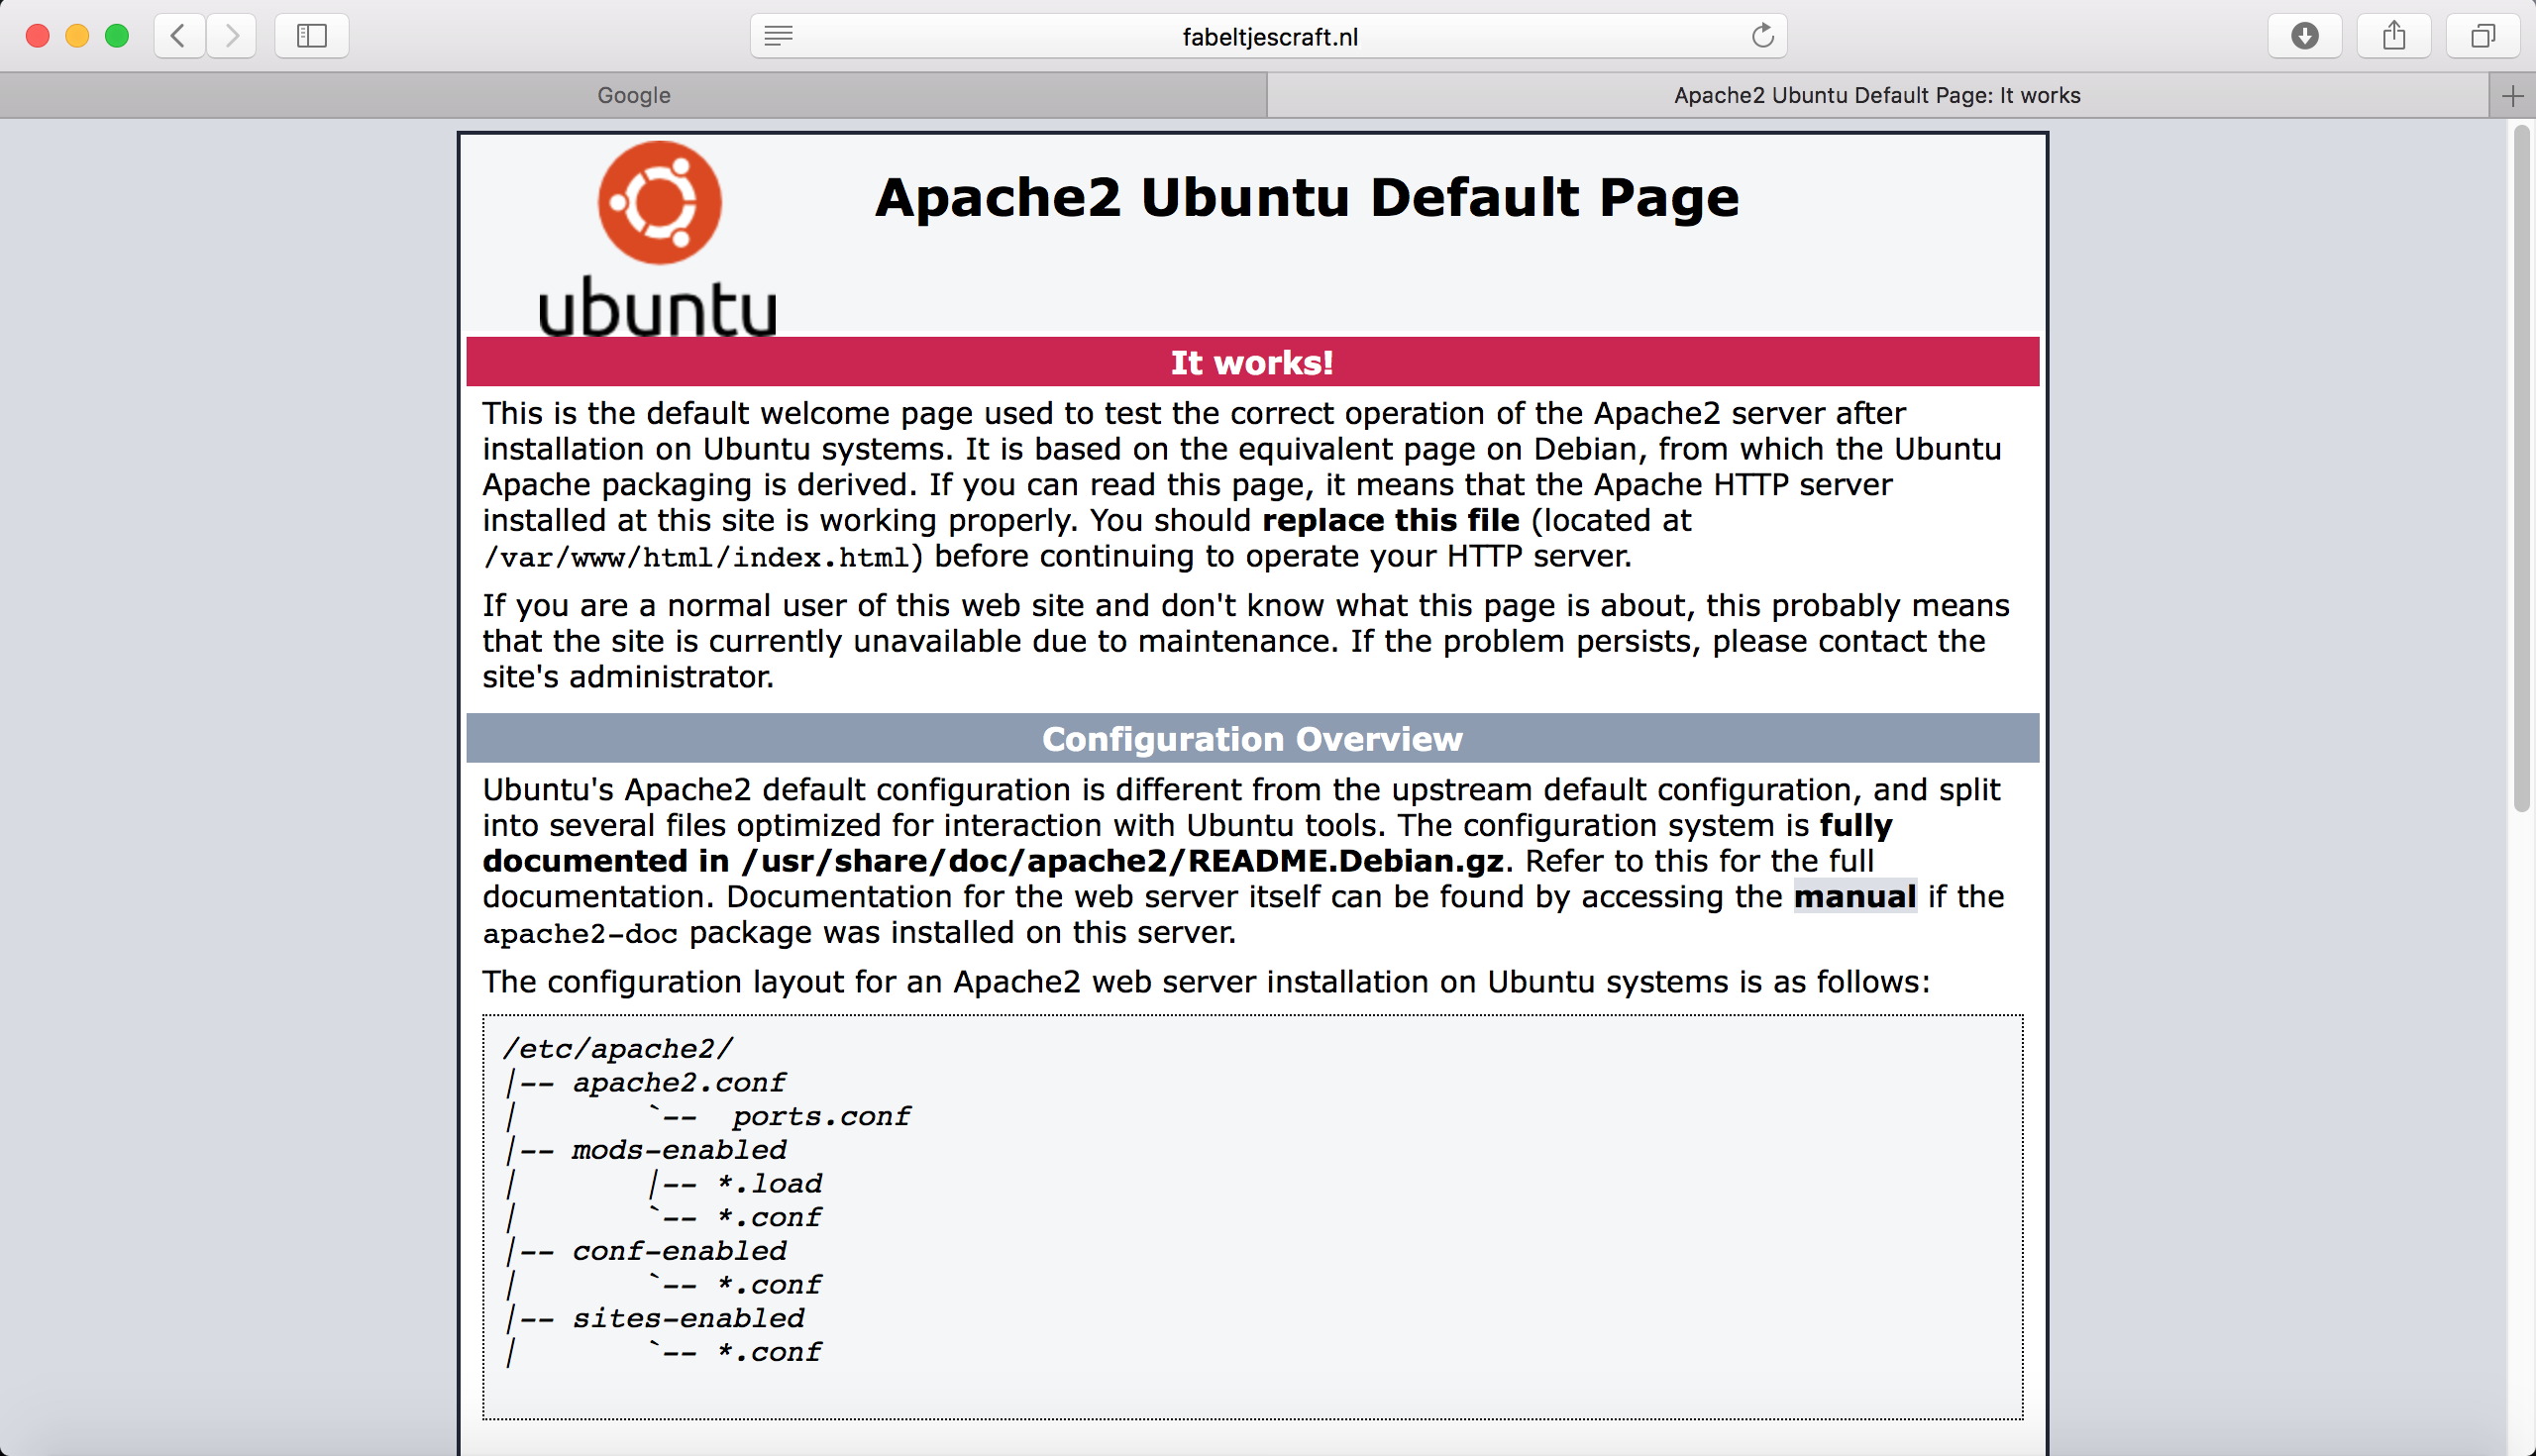This screenshot has width=2536, height=1456.
Task: Show all tabs overview icon
Action: tap(2482, 36)
